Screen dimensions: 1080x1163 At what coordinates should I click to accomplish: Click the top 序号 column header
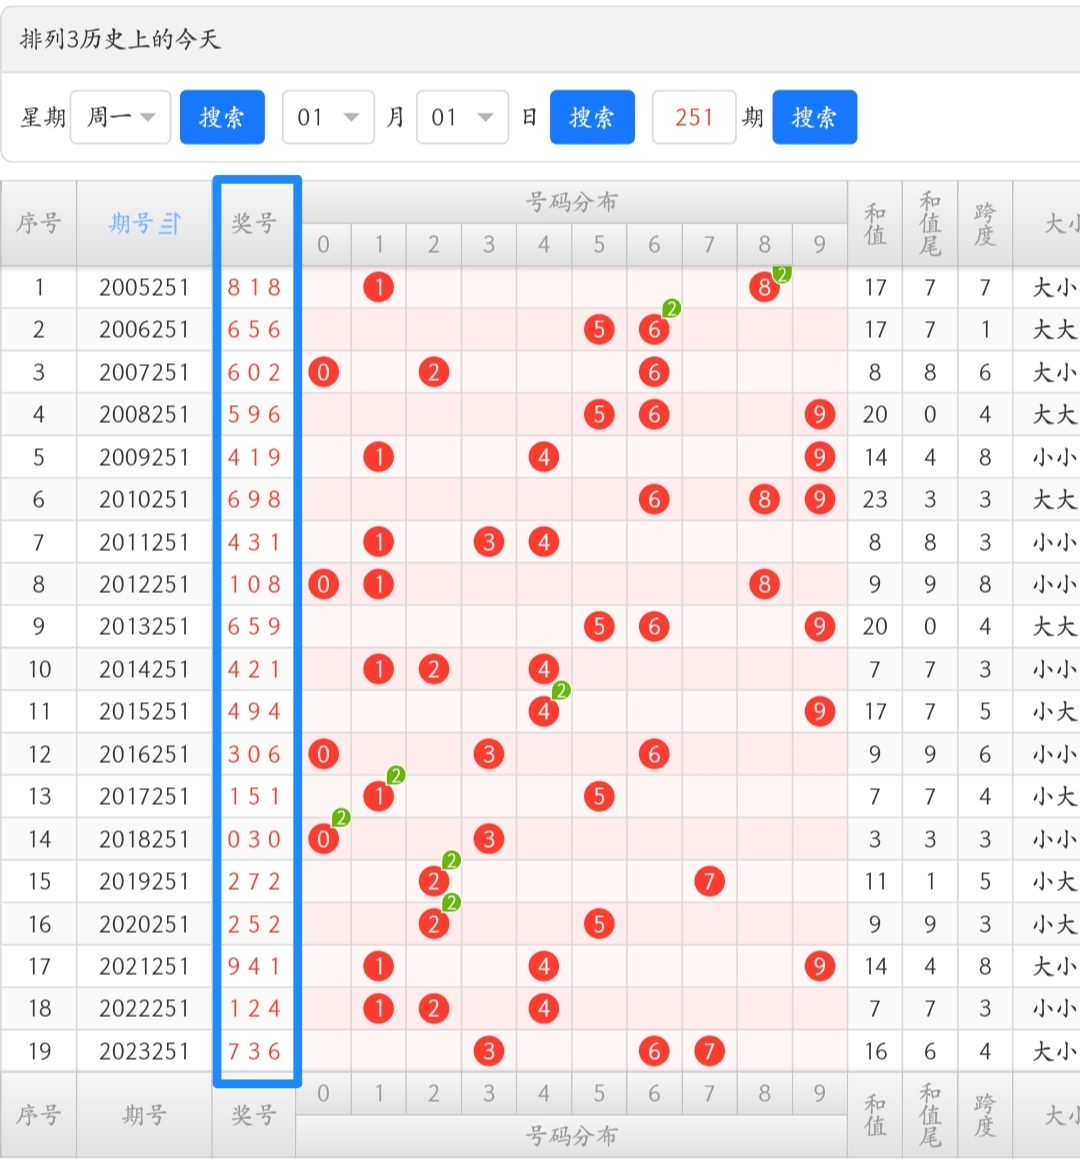(39, 223)
